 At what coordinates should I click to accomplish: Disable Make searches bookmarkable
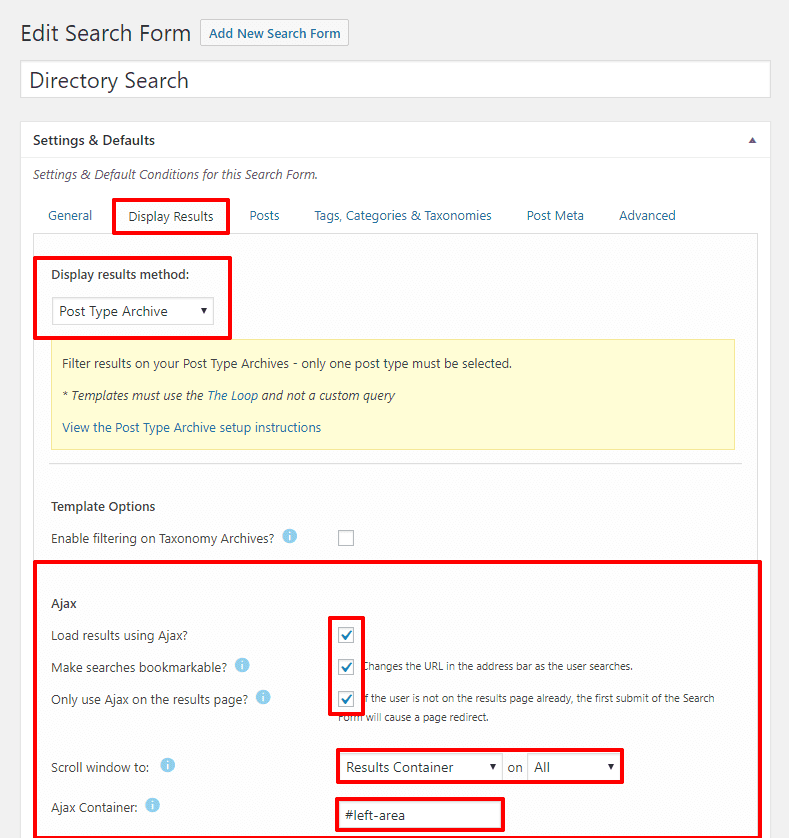pos(345,666)
